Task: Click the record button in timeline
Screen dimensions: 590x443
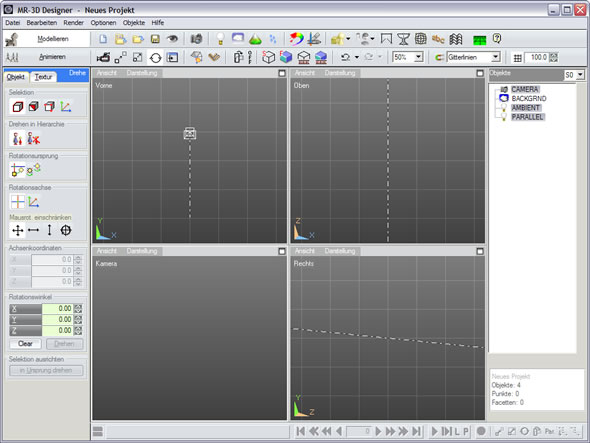Action: tap(481, 431)
